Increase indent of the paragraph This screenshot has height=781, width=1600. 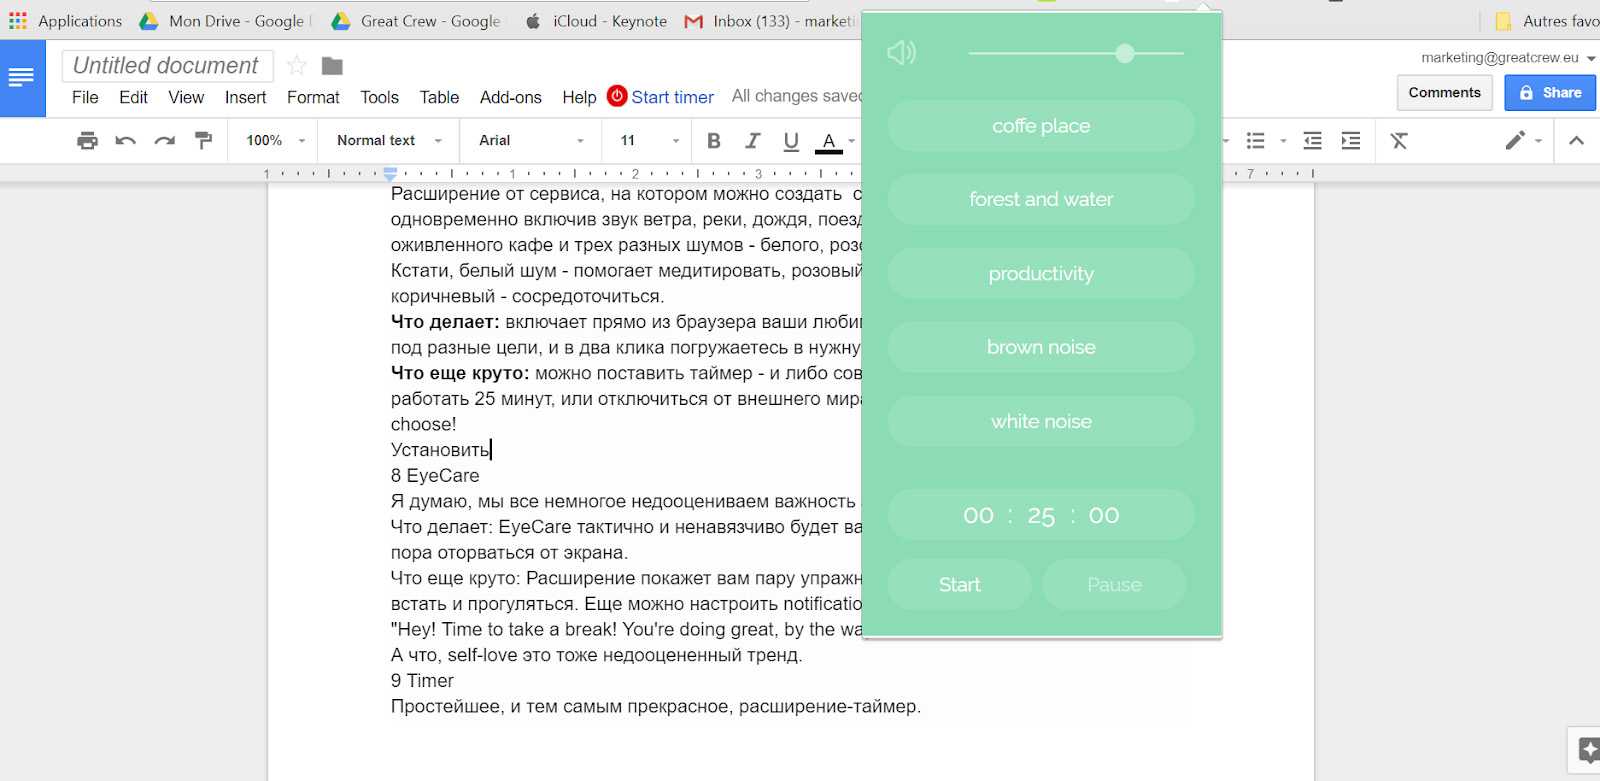(1351, 141)
